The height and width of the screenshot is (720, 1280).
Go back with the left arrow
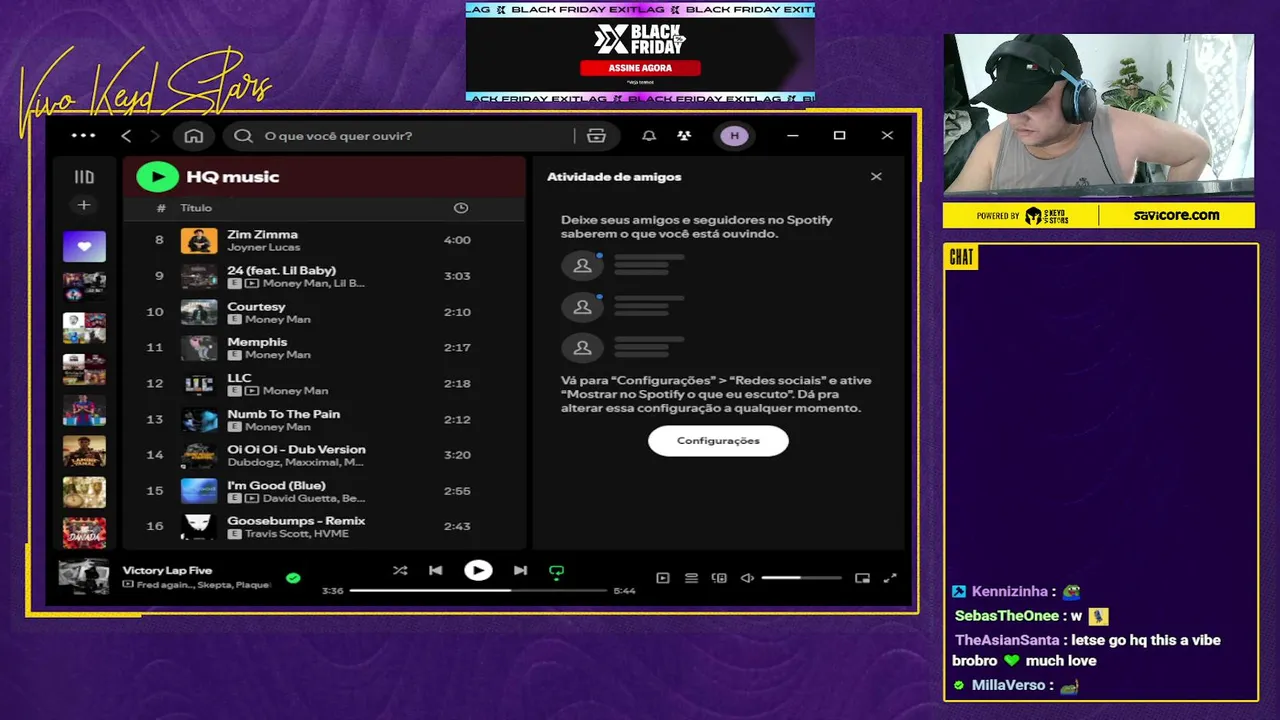click(x=126, y=136)
